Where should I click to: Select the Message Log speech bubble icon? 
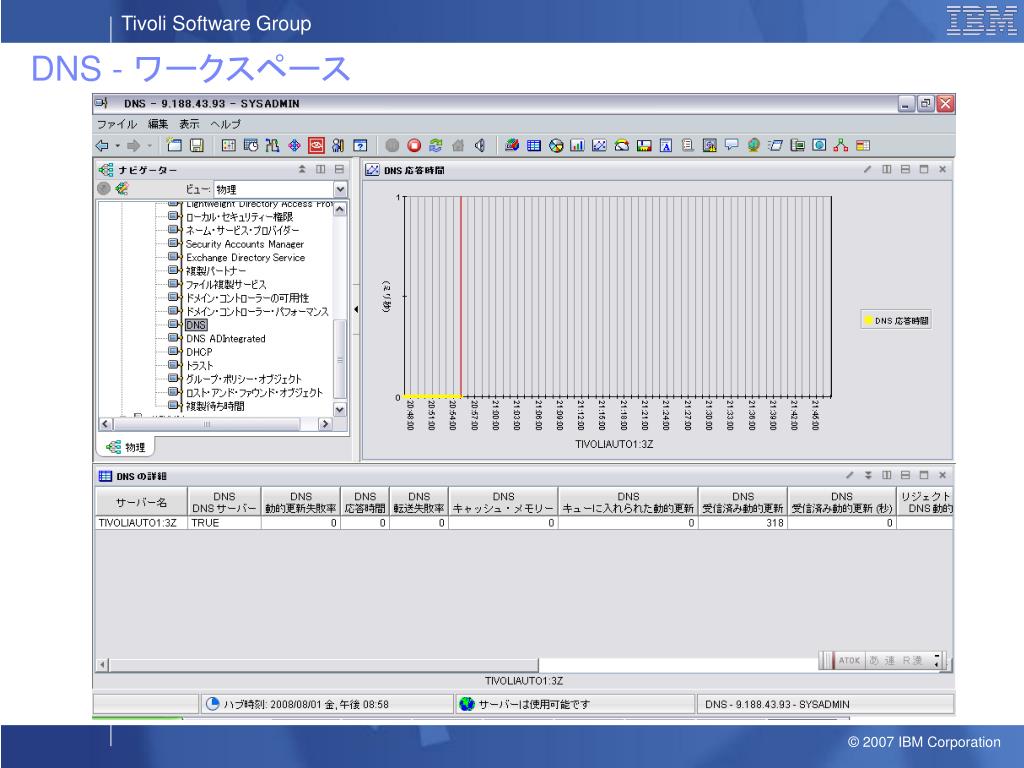(731, 145)
